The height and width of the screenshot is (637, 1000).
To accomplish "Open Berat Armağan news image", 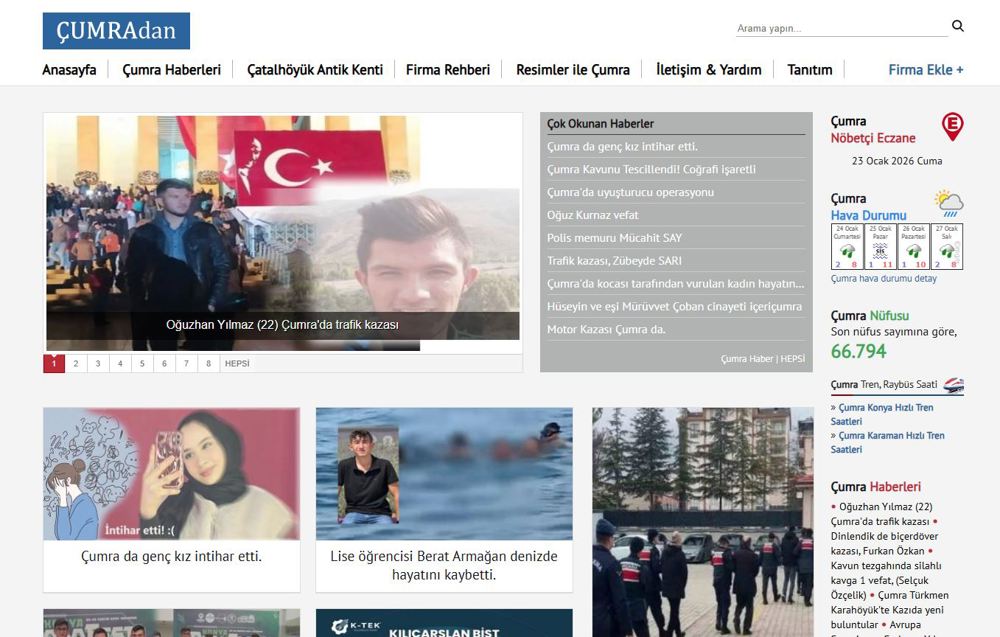I will (x=444, y=473).
